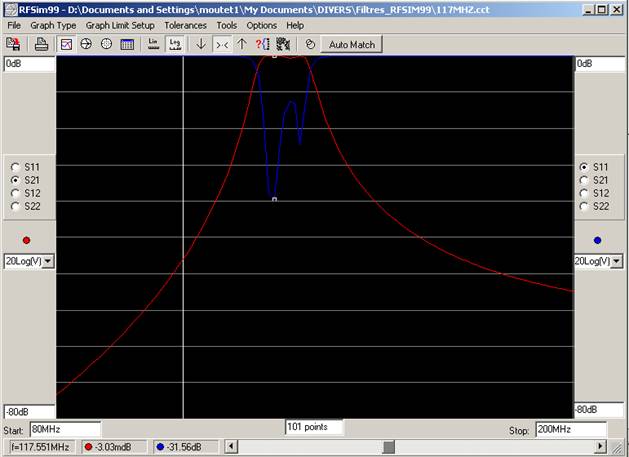
Task: Select the polar plot display icon
Action: tap(106, 44)
